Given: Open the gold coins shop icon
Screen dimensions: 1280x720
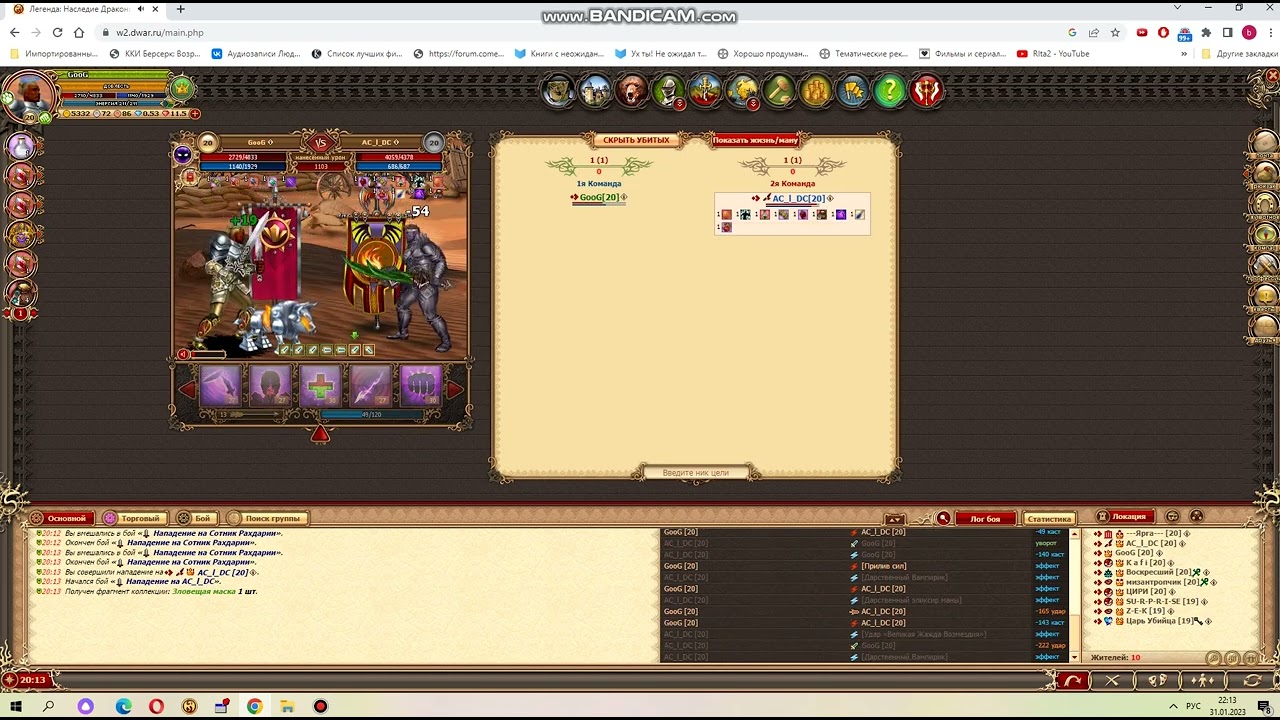Looking at the screenshot, I should coord(816,91).
